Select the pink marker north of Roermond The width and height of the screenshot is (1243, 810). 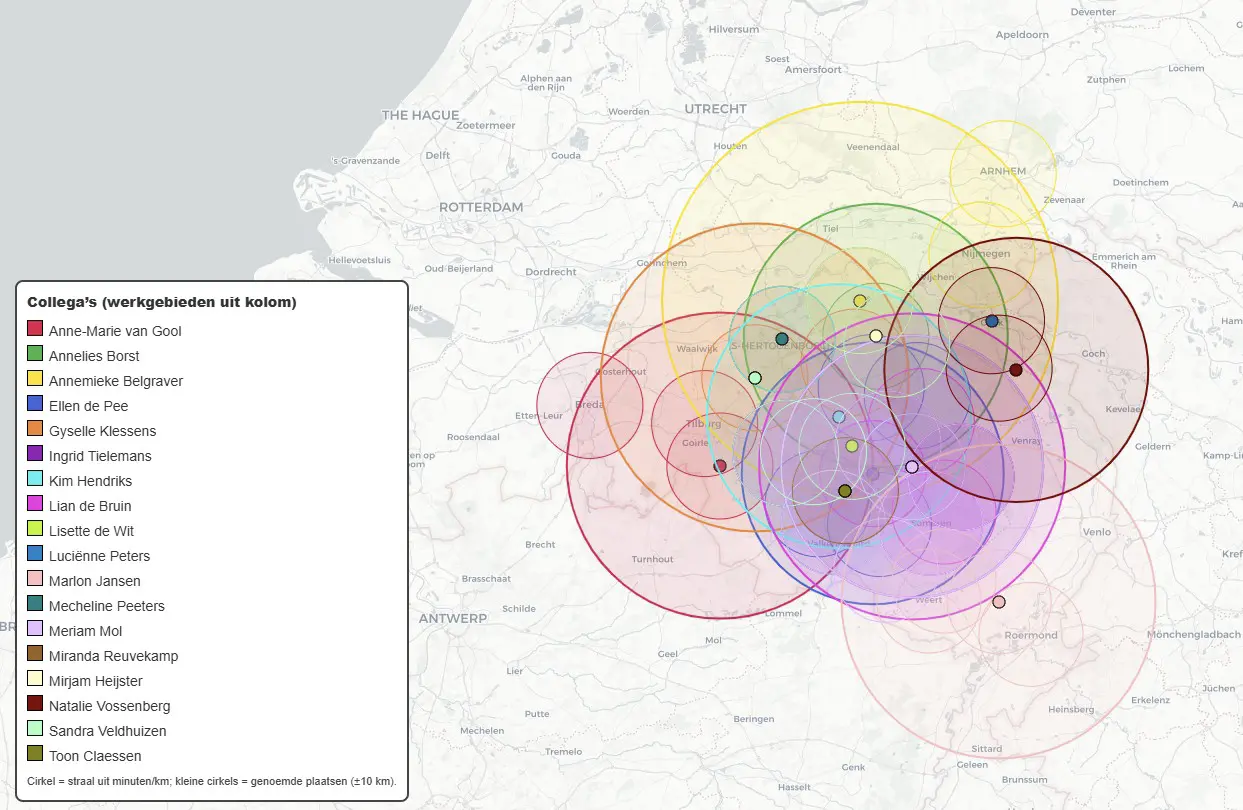point(999,602)
